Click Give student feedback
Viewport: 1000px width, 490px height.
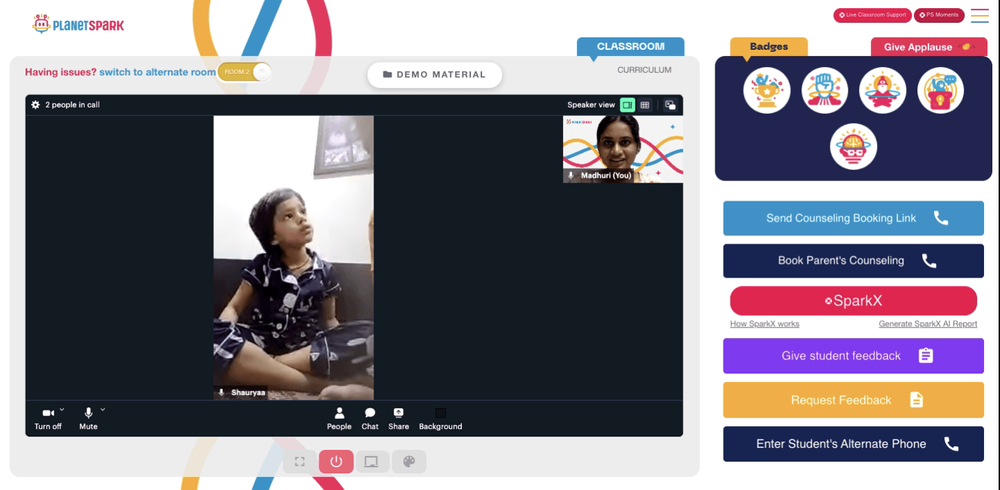(853, 356)
